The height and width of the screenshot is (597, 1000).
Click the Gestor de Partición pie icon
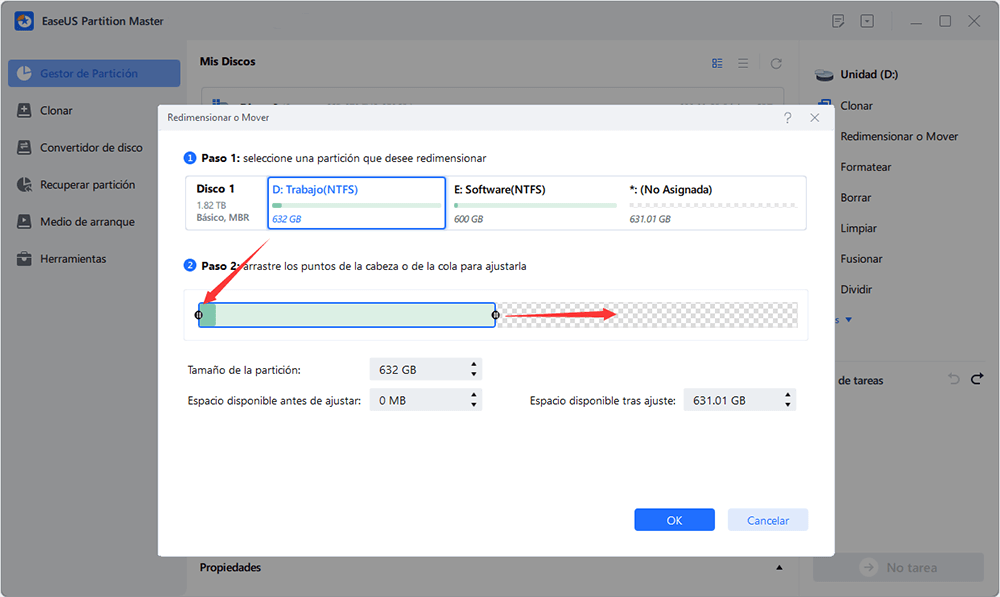24,73
